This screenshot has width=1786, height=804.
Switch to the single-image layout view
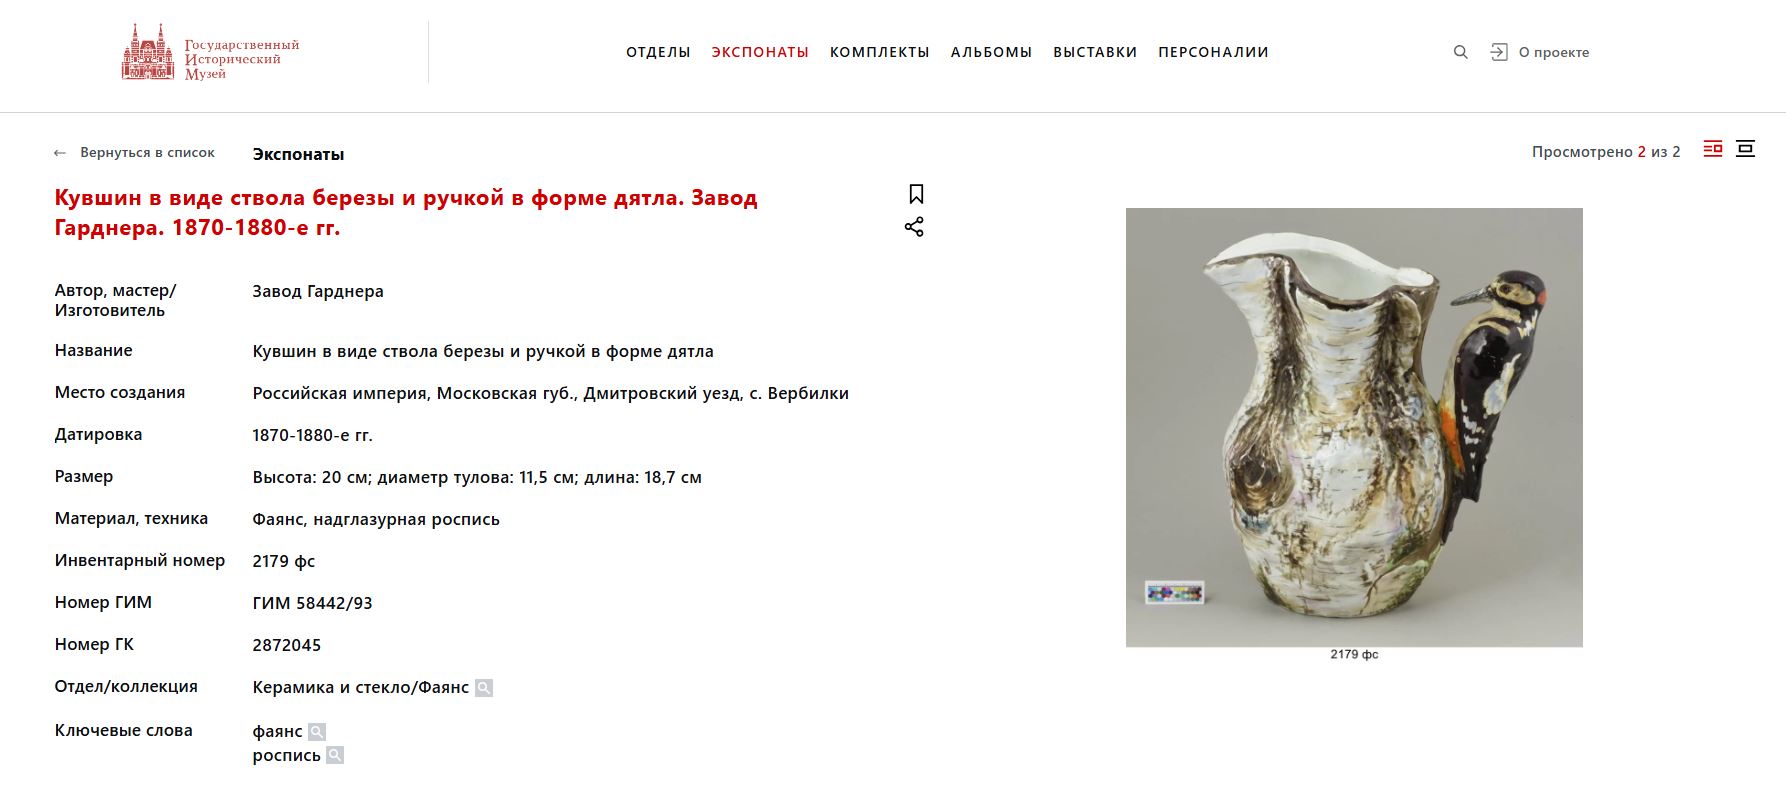(x=1745, y=149)
